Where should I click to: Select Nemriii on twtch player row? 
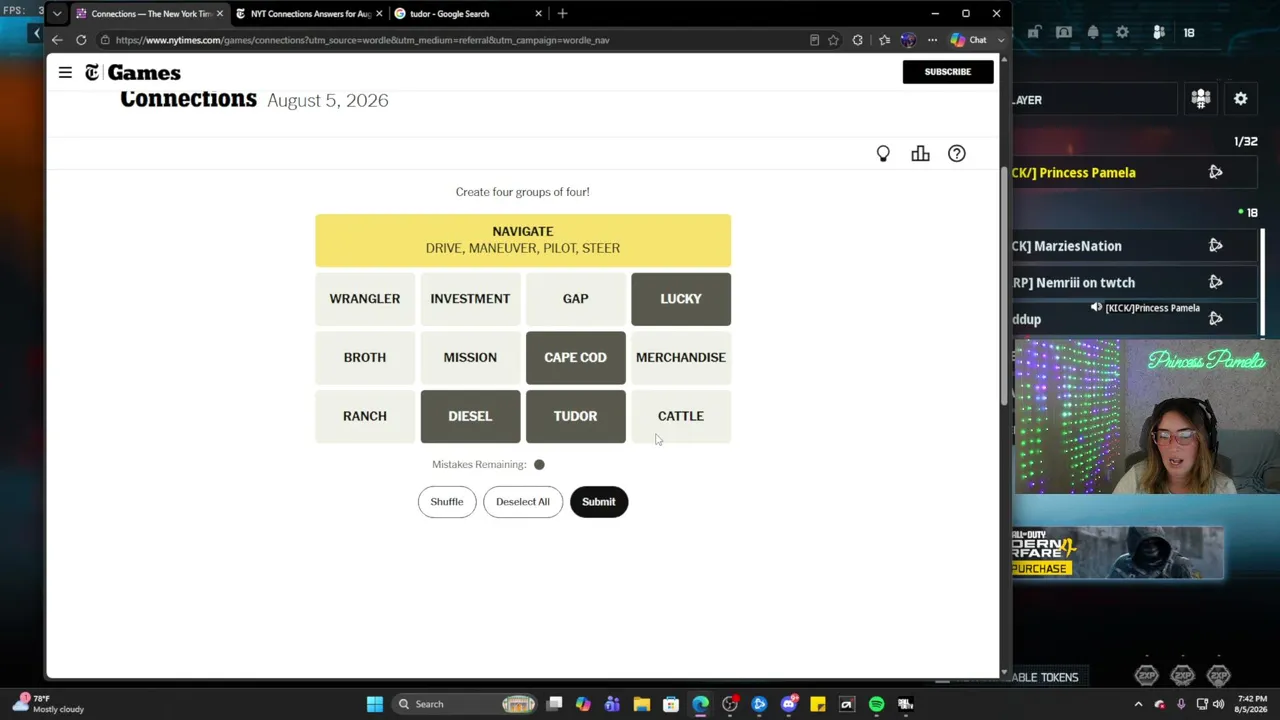coord(1136,283)
